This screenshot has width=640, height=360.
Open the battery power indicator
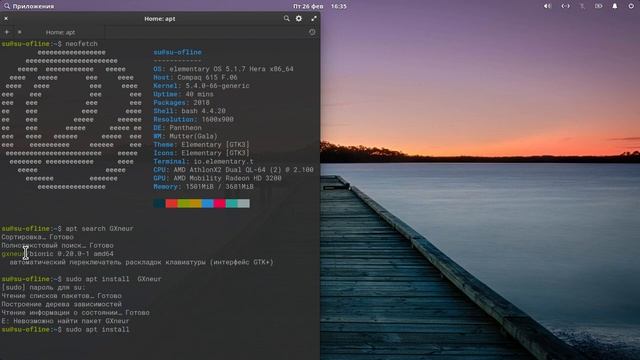[x=598, y=6]
